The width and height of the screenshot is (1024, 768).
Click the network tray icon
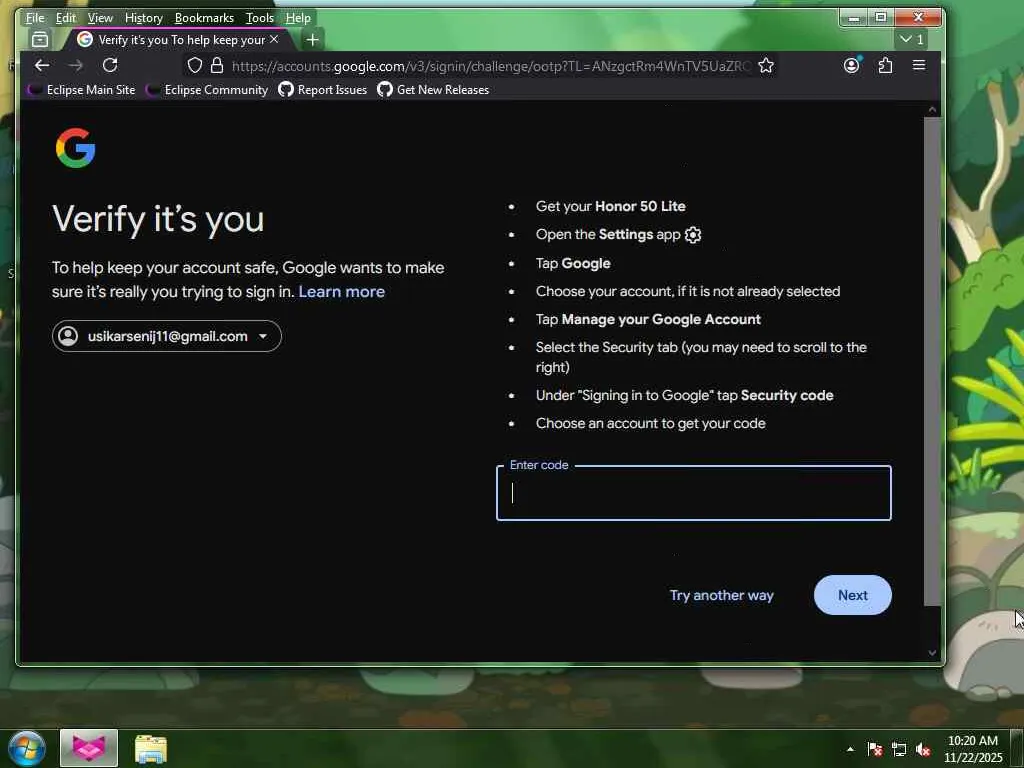coord(899,749)
